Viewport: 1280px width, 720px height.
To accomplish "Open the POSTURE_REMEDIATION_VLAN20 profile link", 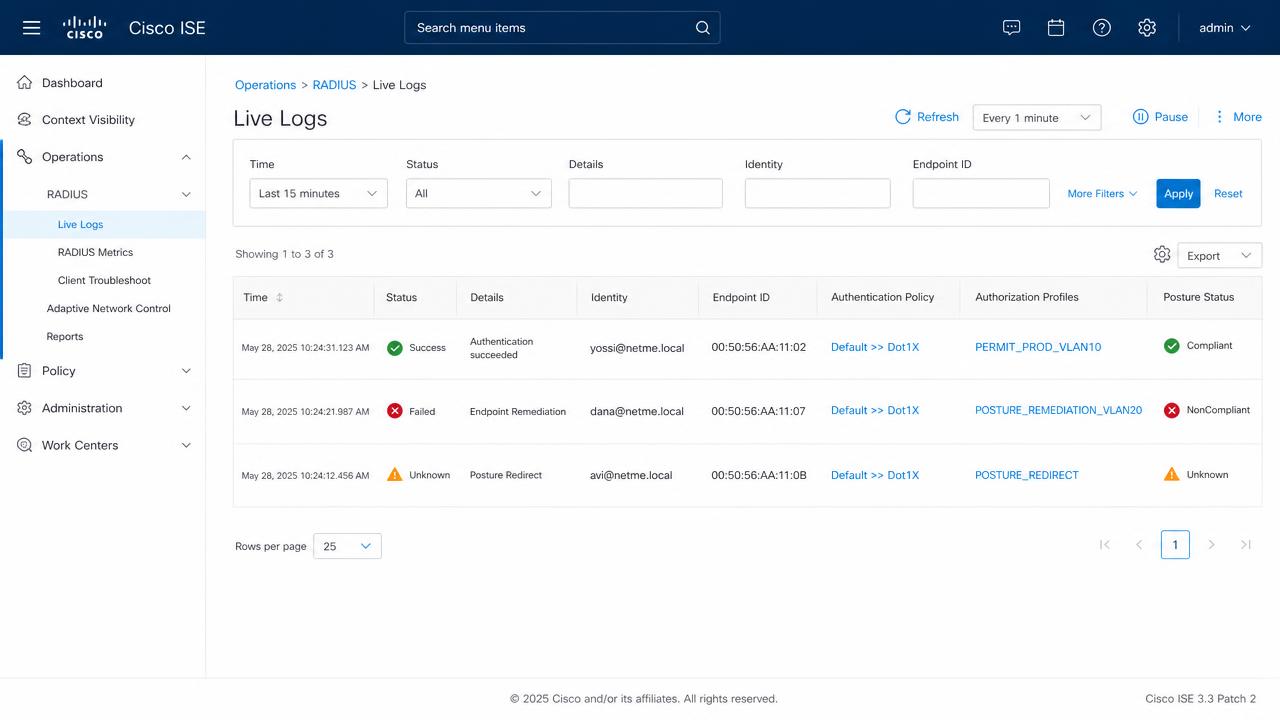I will point(1058,411).
